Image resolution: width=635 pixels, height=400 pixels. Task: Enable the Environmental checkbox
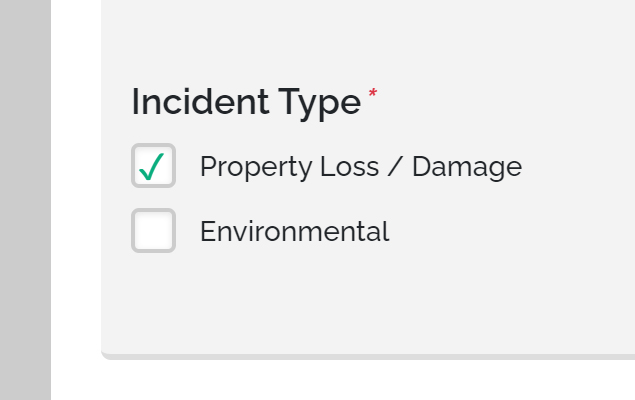pyautogui.click(x=153, y=231)
